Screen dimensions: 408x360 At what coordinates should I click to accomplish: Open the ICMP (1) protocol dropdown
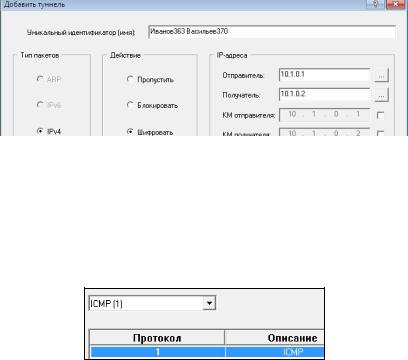pos(209,303)
